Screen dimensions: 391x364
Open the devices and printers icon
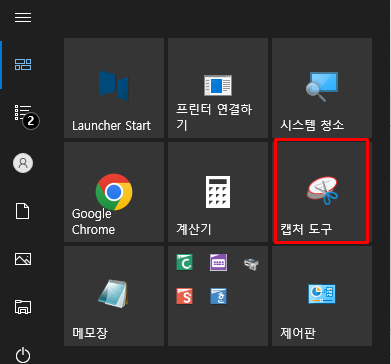point(252,263)
